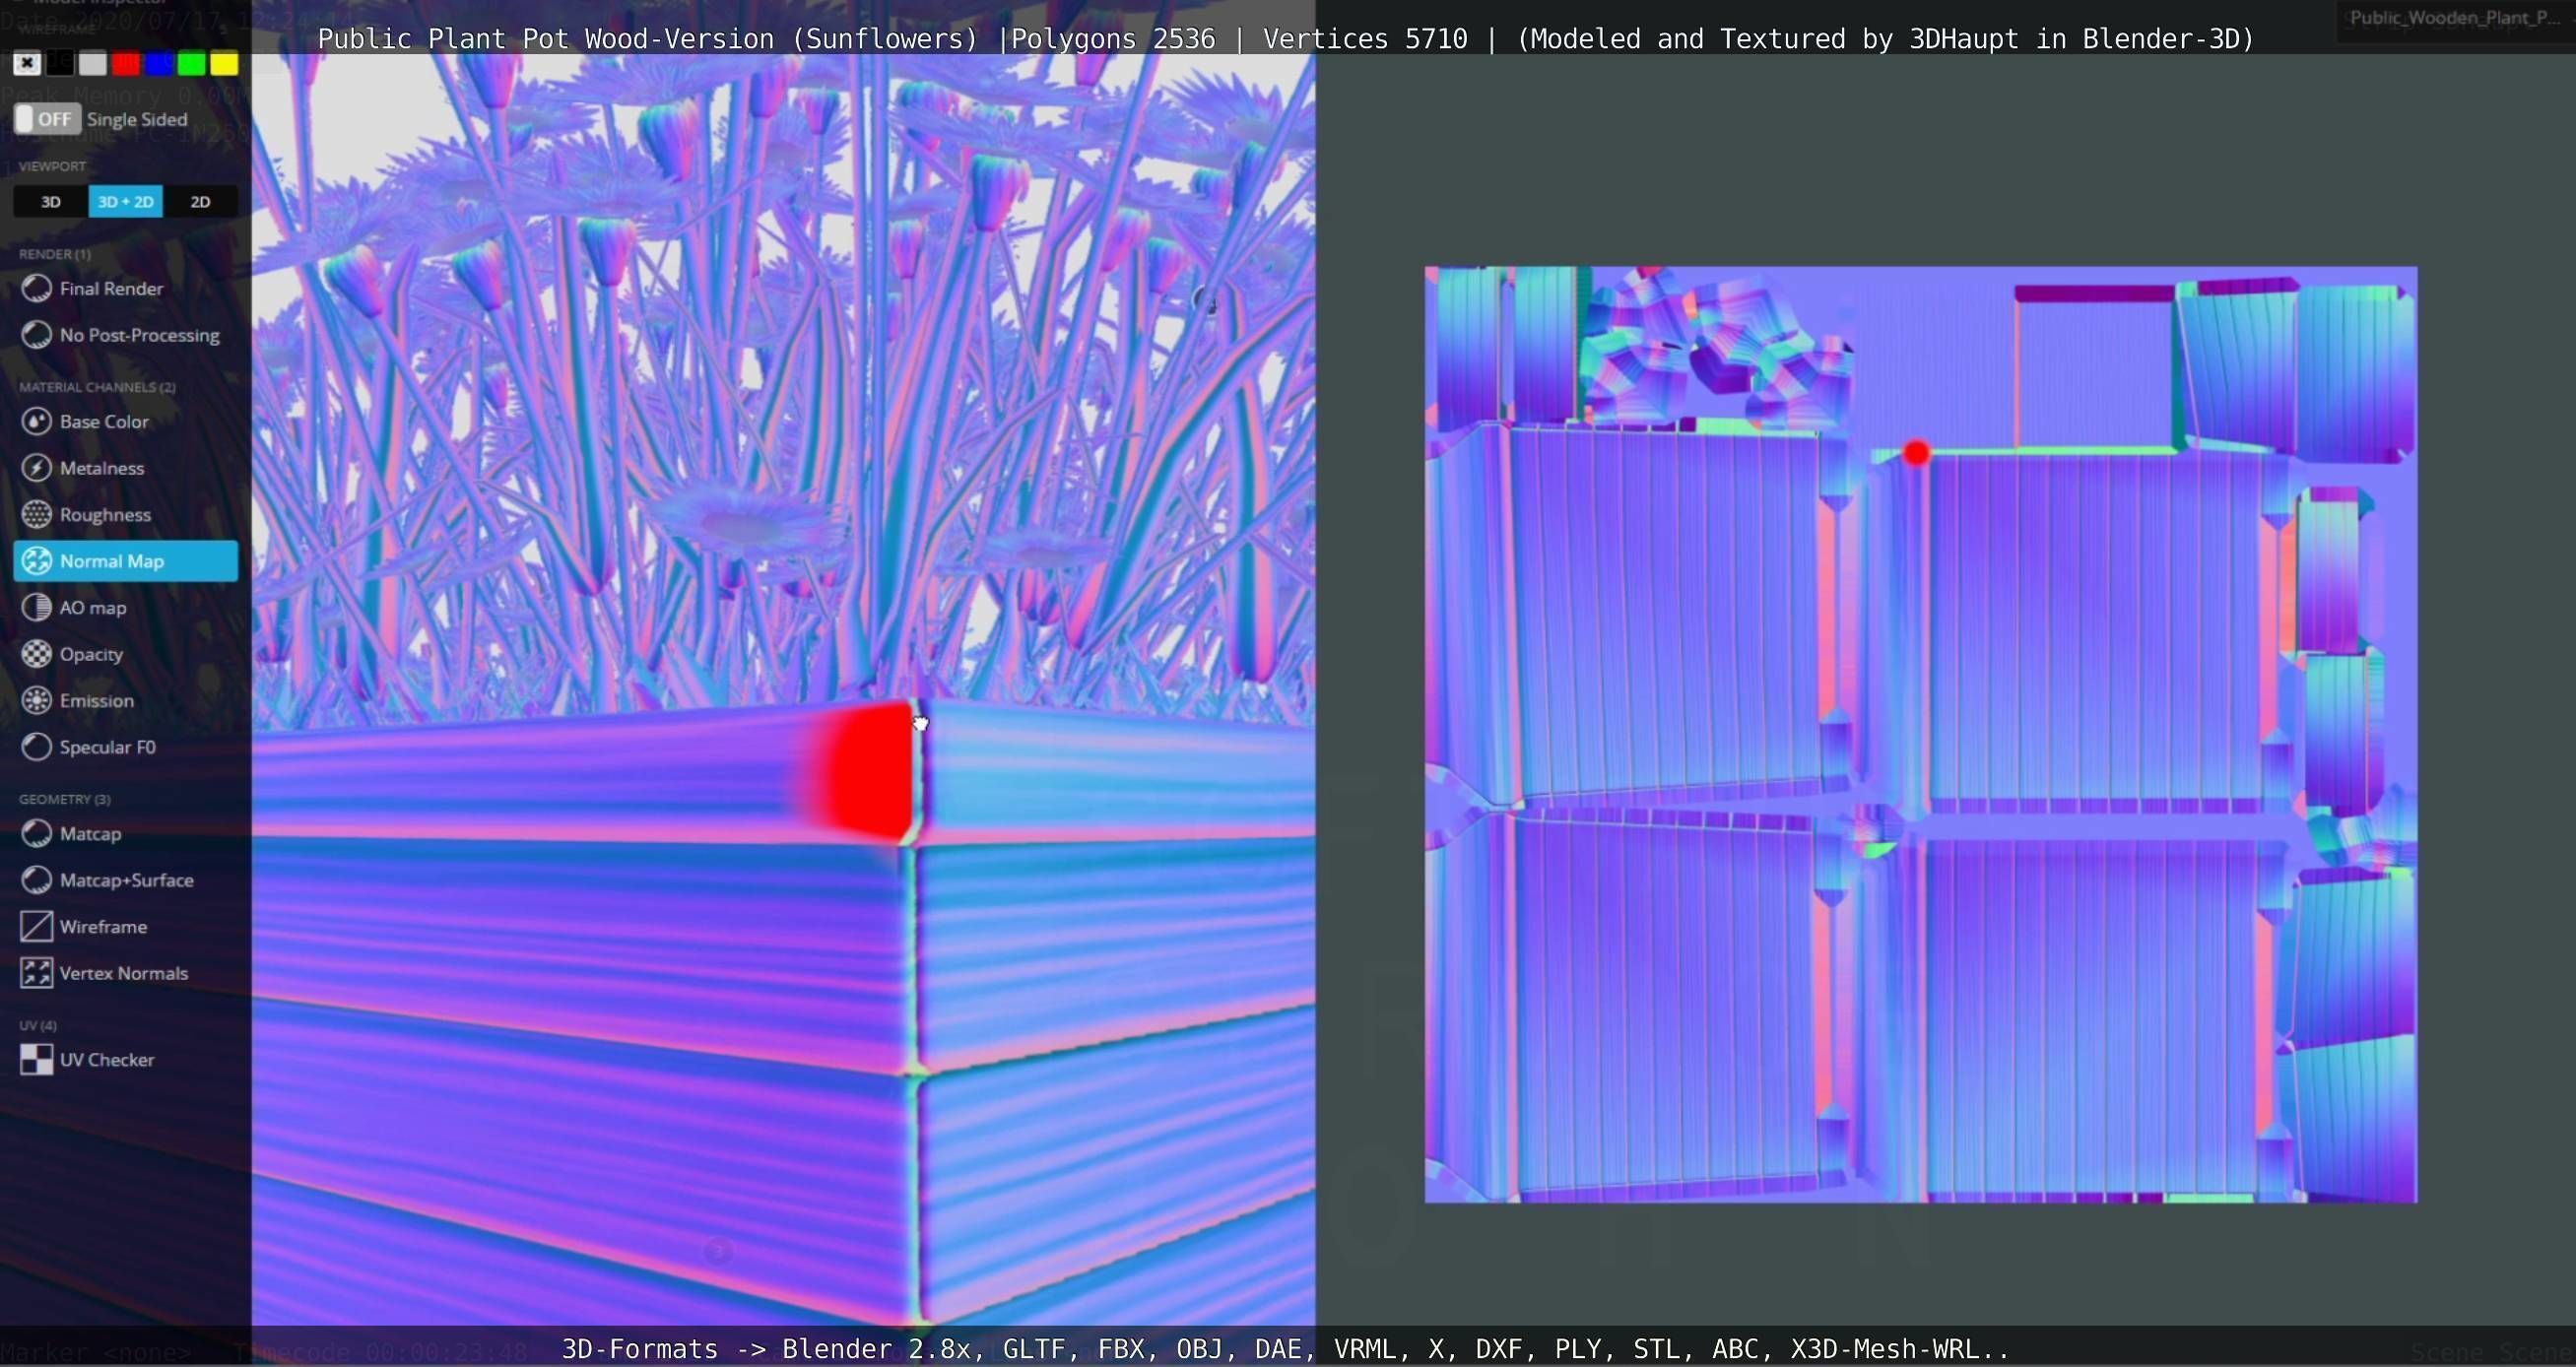Viewport: 2576px width, 1367px height.
Task: Open the AO map channel icon
Action: coord(37,607)
